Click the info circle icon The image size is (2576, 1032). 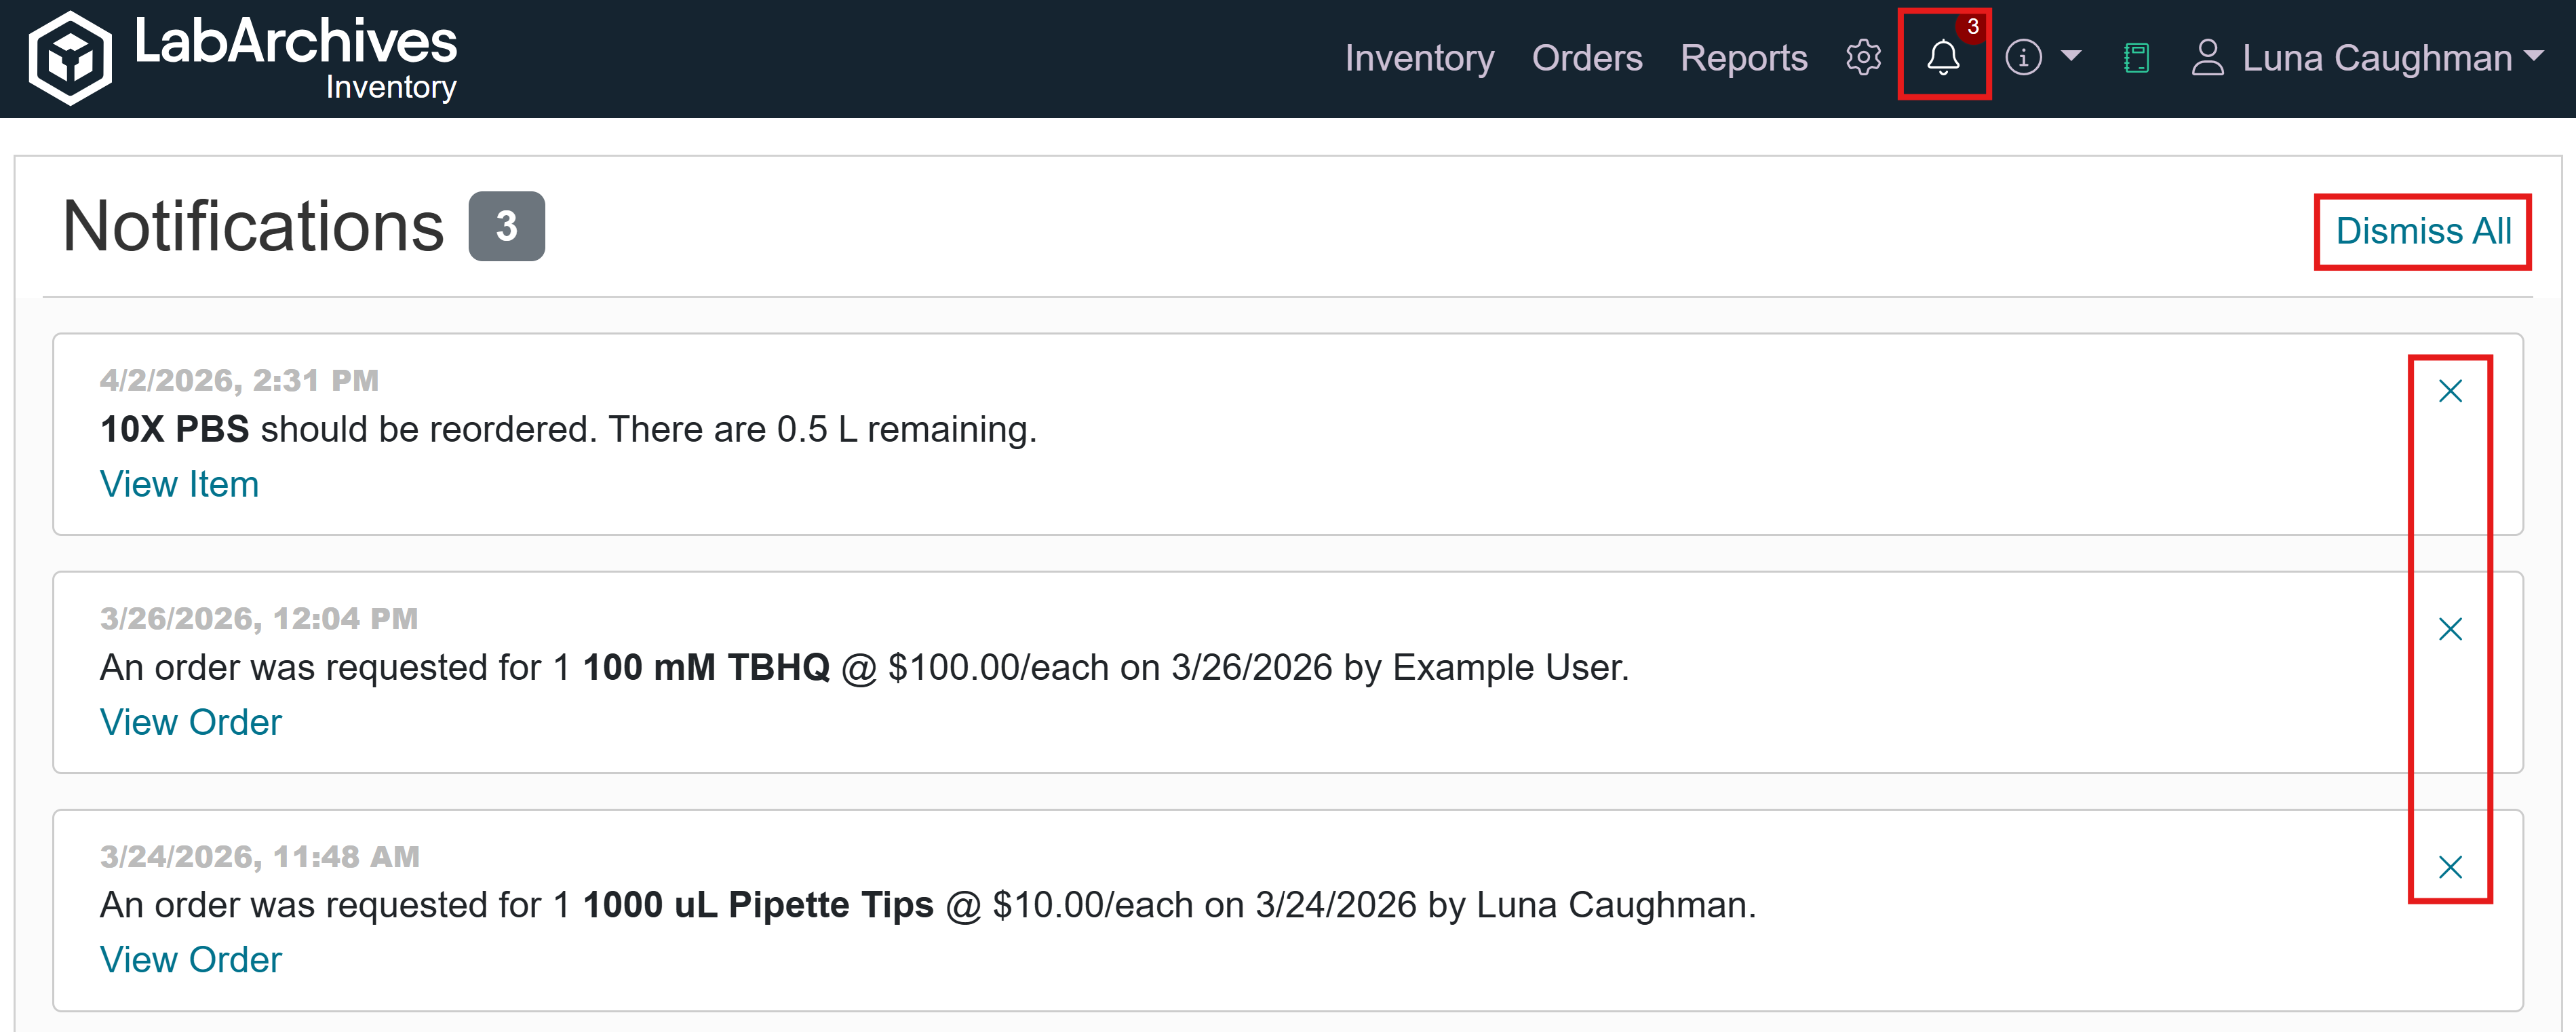[x=2023, y=58]
